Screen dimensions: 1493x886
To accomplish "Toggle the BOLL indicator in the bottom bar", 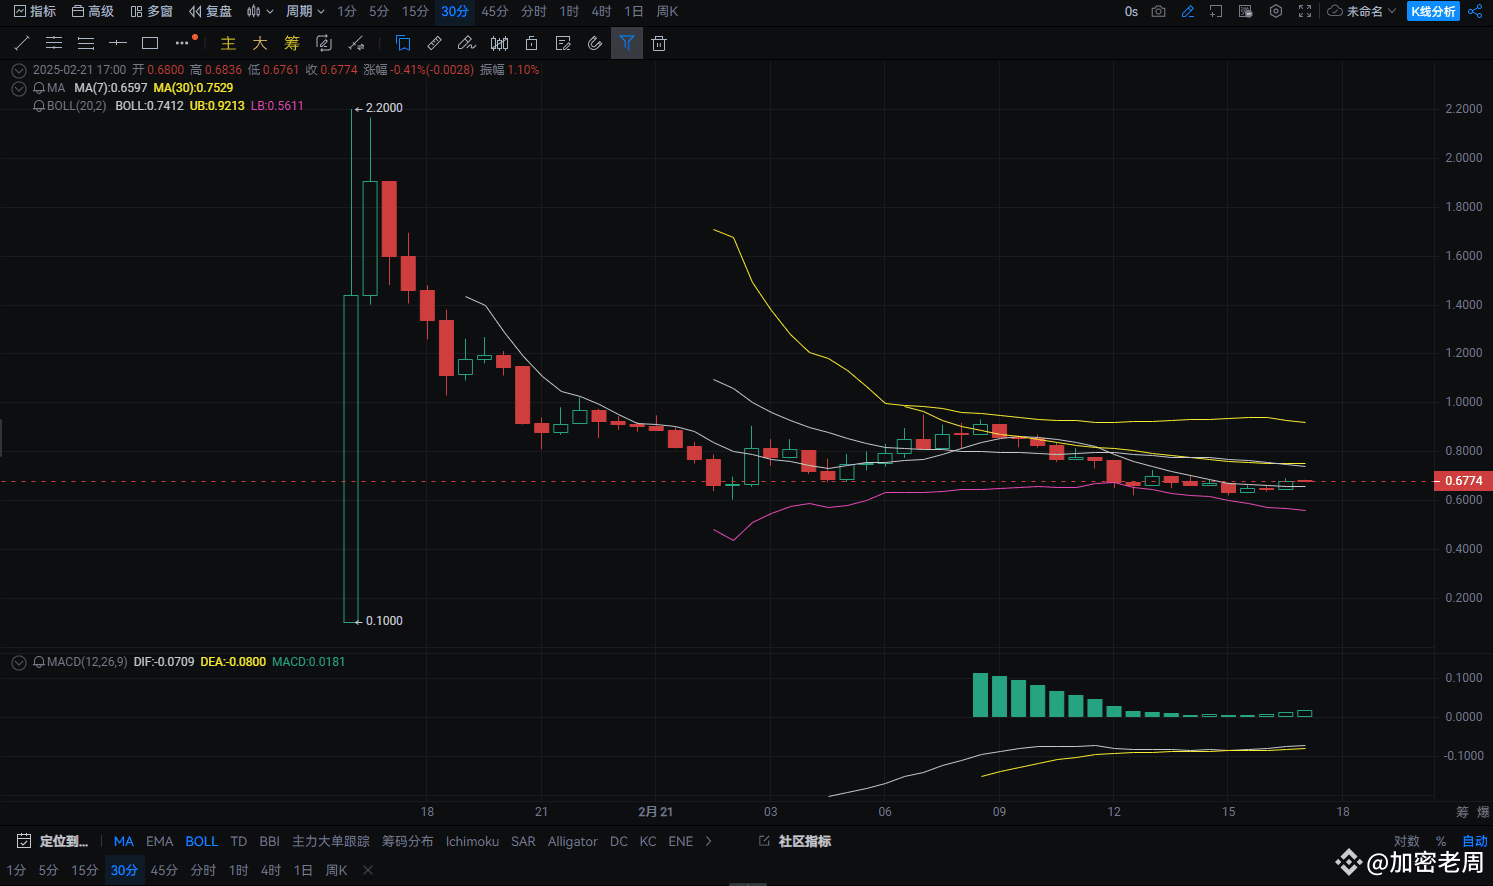I will 201,841.
